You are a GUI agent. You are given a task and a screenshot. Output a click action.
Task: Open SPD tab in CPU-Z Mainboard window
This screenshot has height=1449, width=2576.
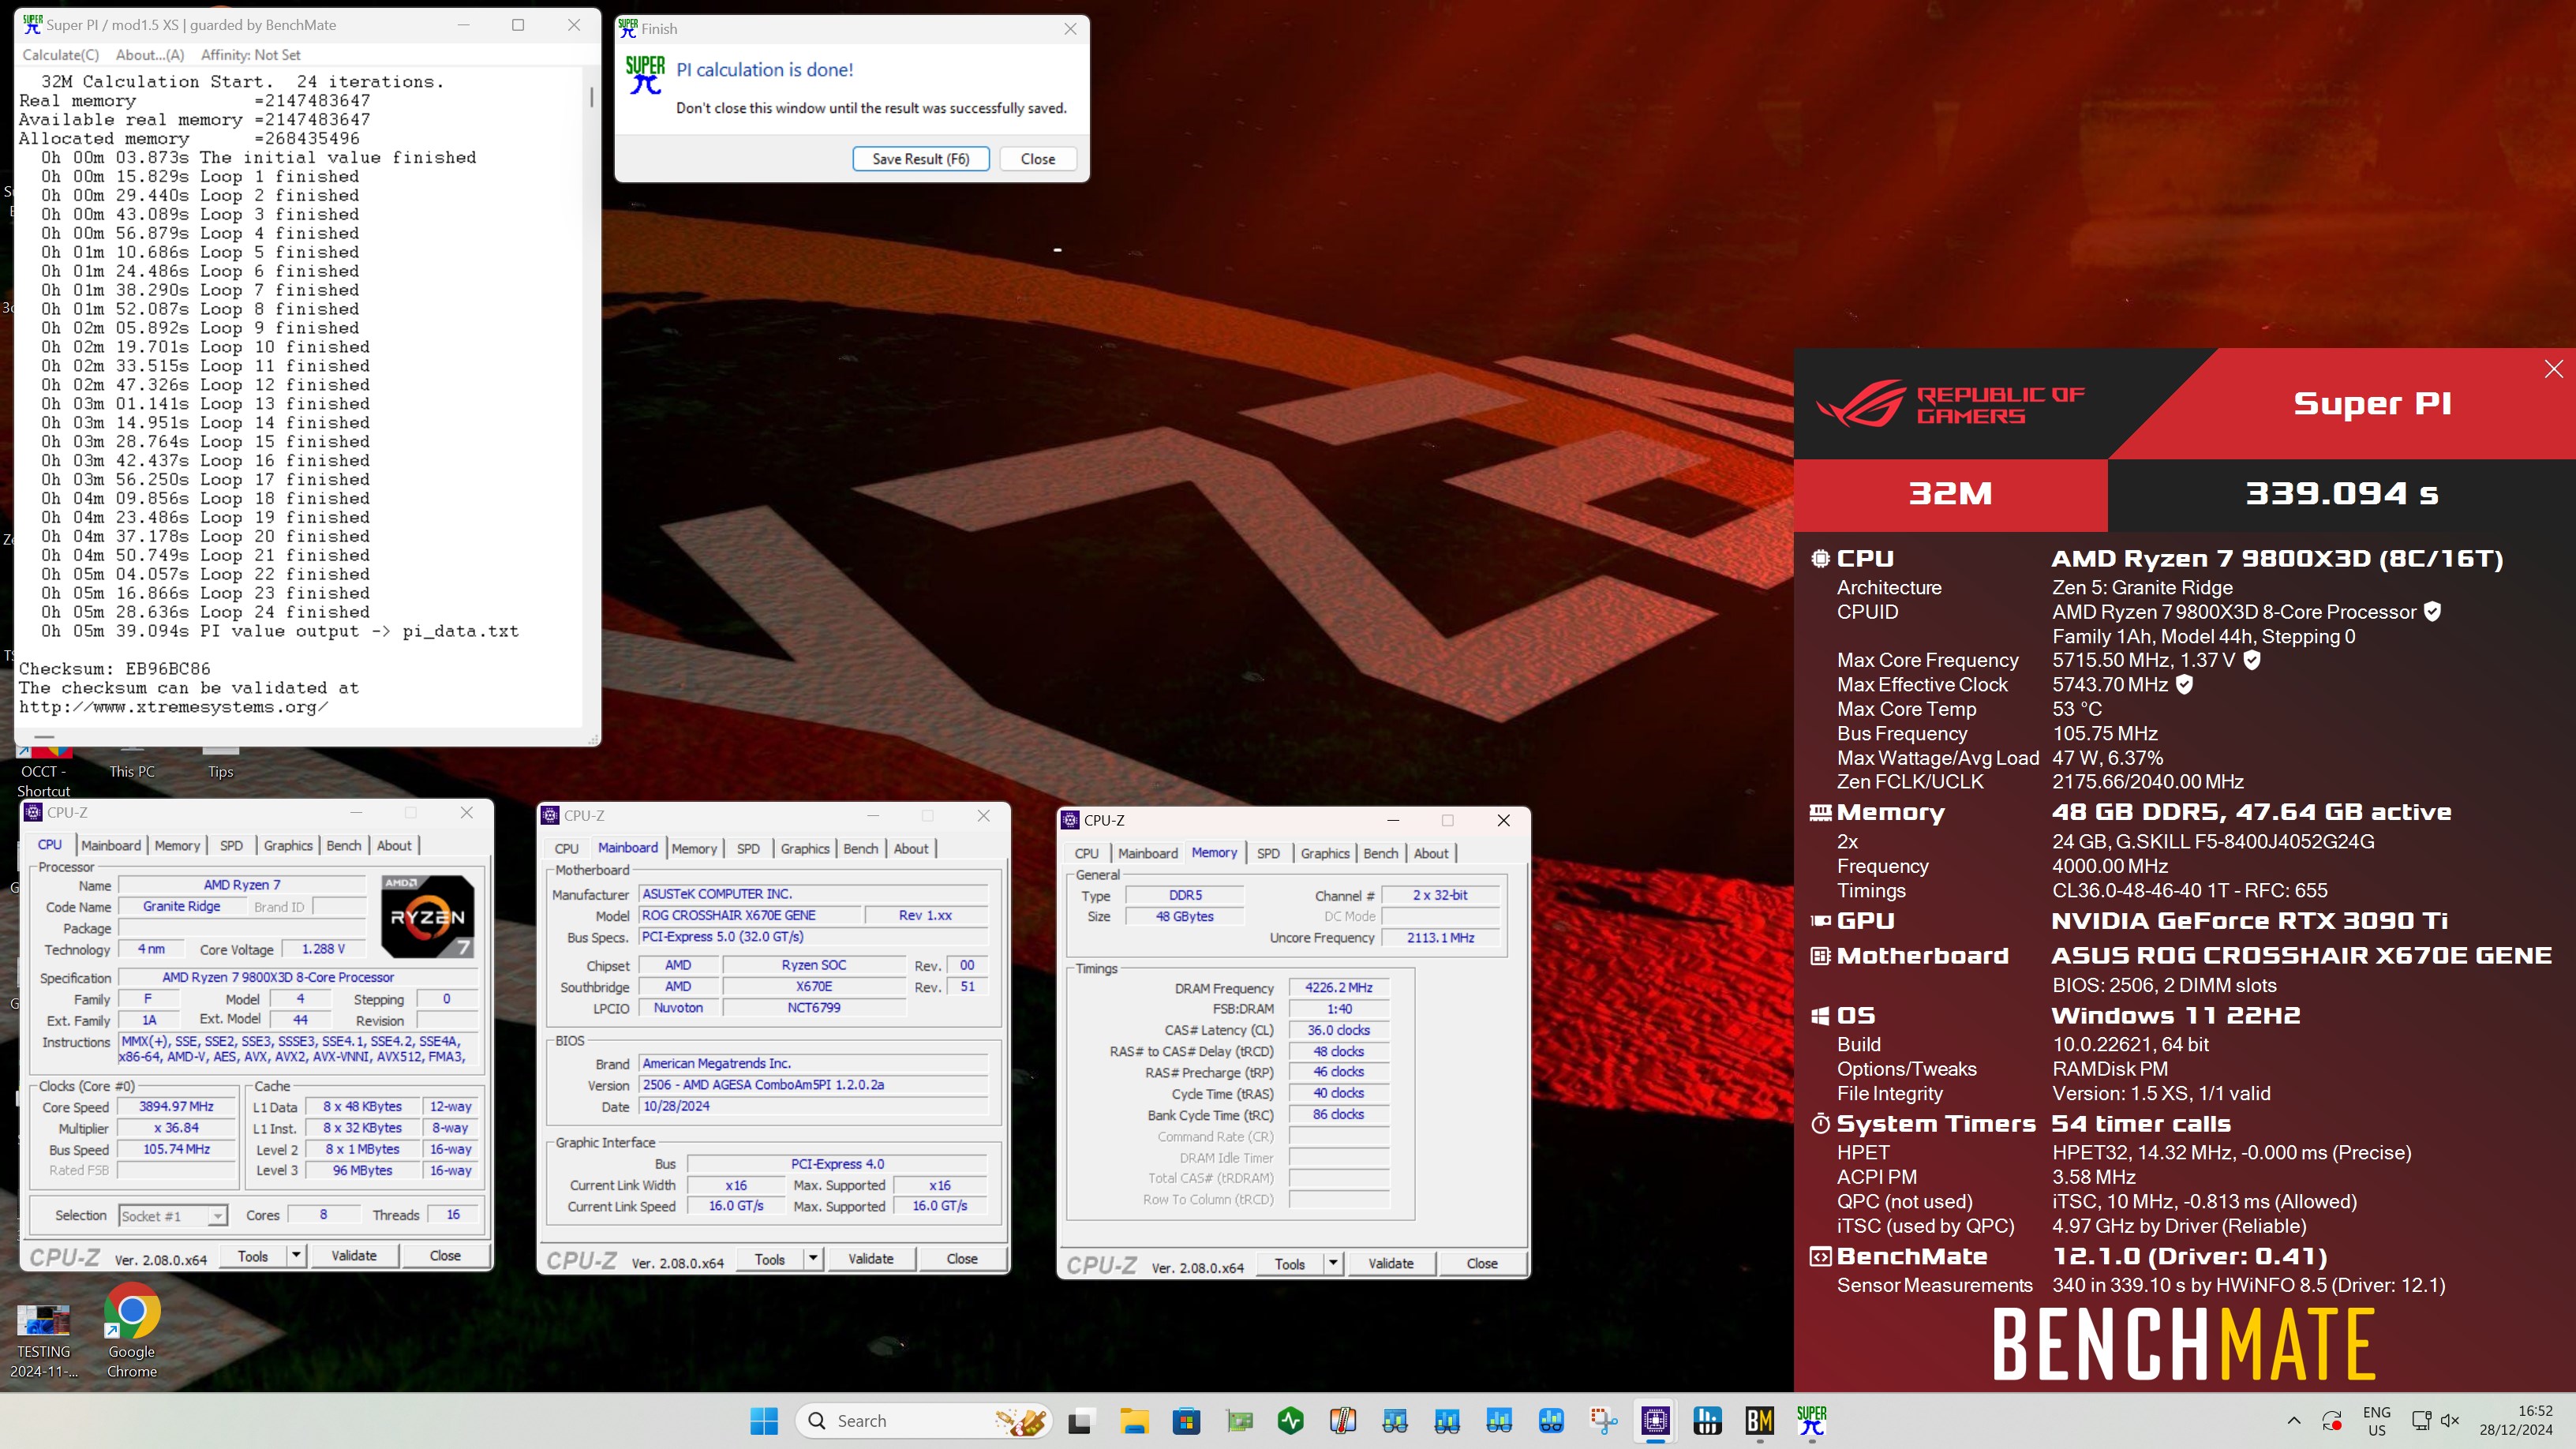point(748,848)
